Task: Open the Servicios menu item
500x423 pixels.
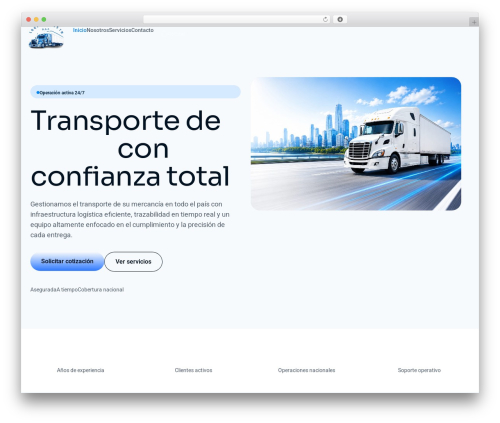Action: [120, 30]
